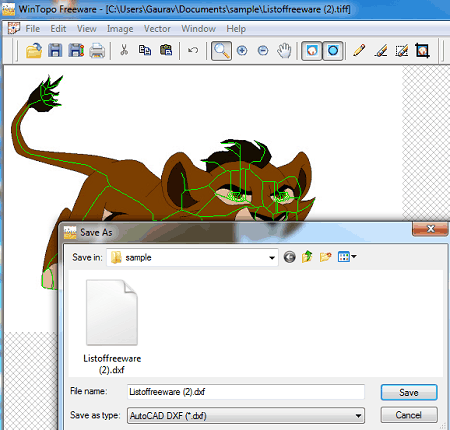Click the Cut scissors icon
Image resolution: width=450 pixels, height=430 pixels.
click(x=124, y=50)
